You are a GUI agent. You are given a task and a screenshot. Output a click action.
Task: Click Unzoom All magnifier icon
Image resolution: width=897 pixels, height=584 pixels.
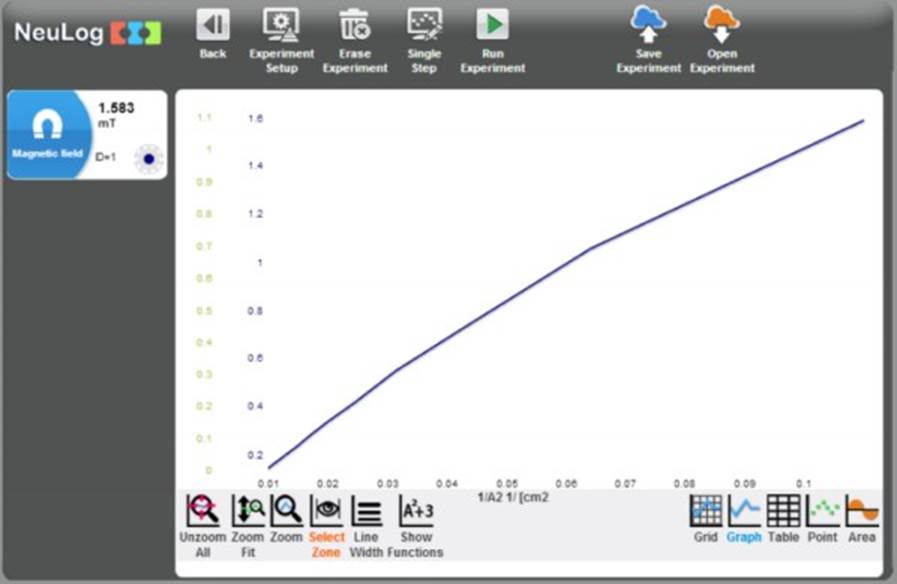click(x=203, y=511)
